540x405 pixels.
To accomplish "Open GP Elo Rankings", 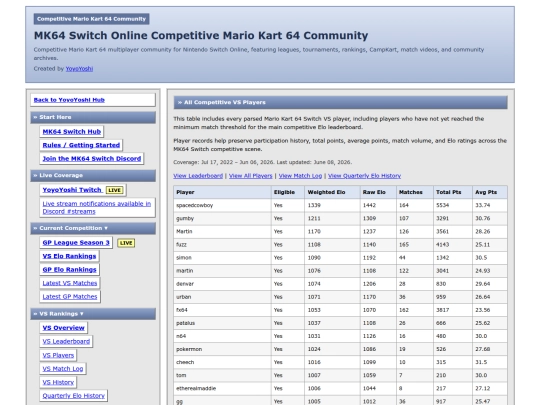I will 70,269.
